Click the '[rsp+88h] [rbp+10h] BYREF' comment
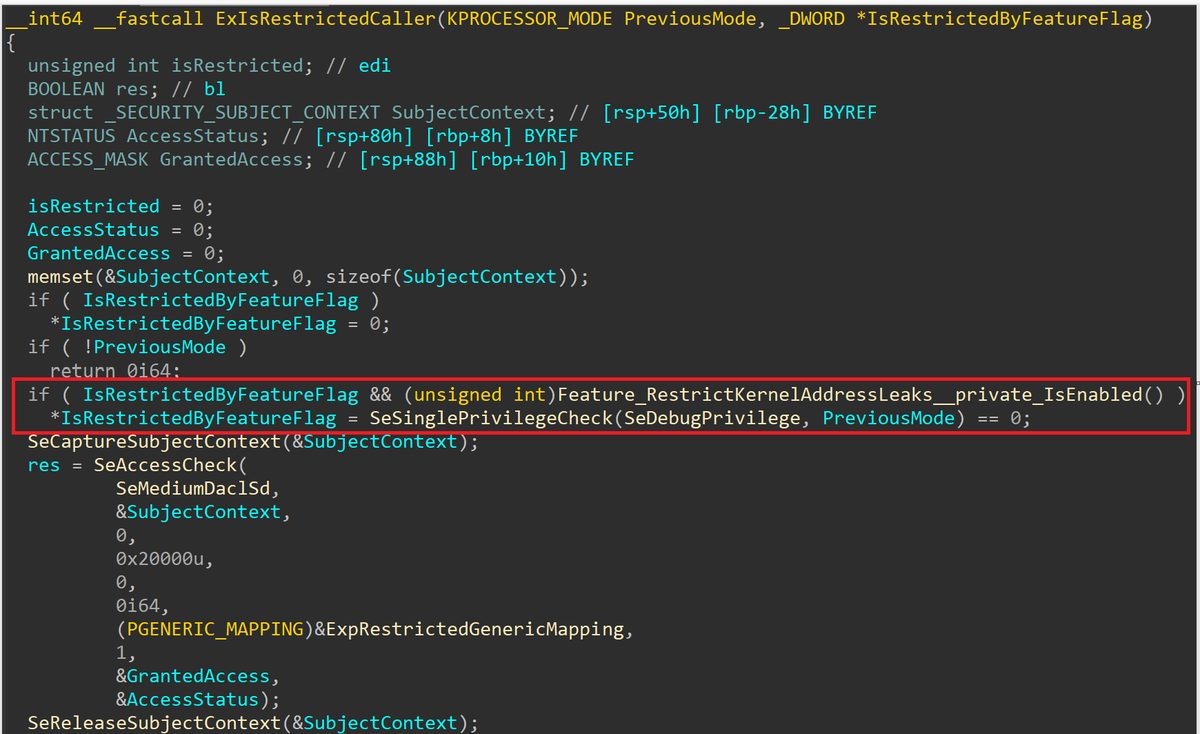This screenshot has height=734, width=1200. pos(496,159)
